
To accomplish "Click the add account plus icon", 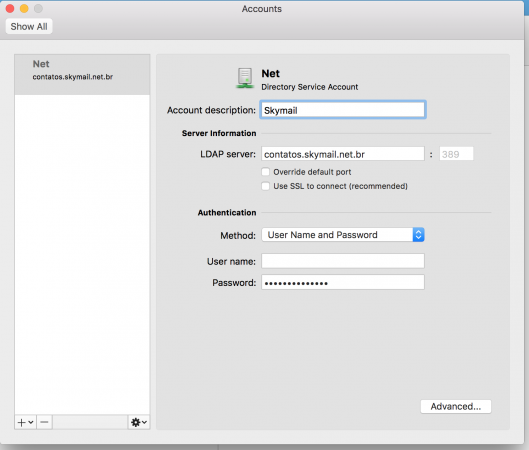I will (x=22, y=422).
